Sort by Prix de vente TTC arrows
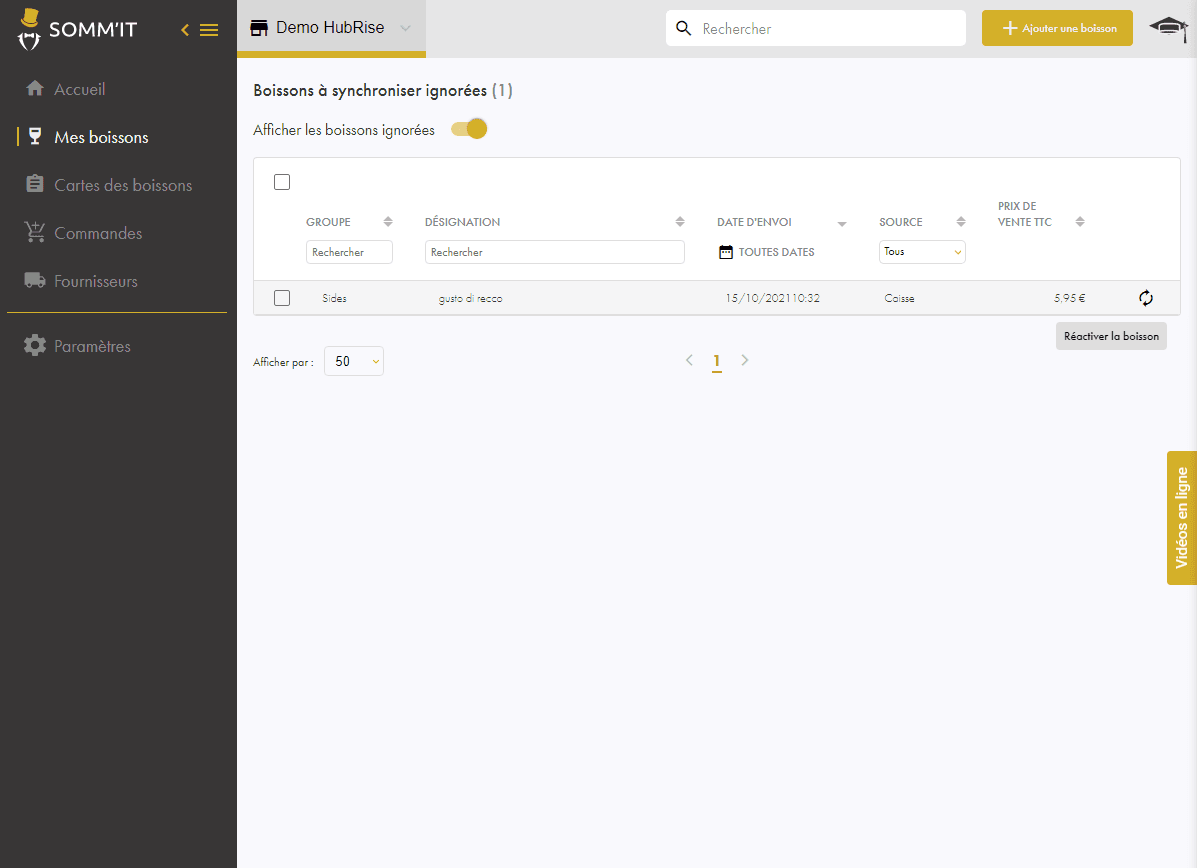The height and width of the screenshot is (868, 1197). (x=1080, y=222)
